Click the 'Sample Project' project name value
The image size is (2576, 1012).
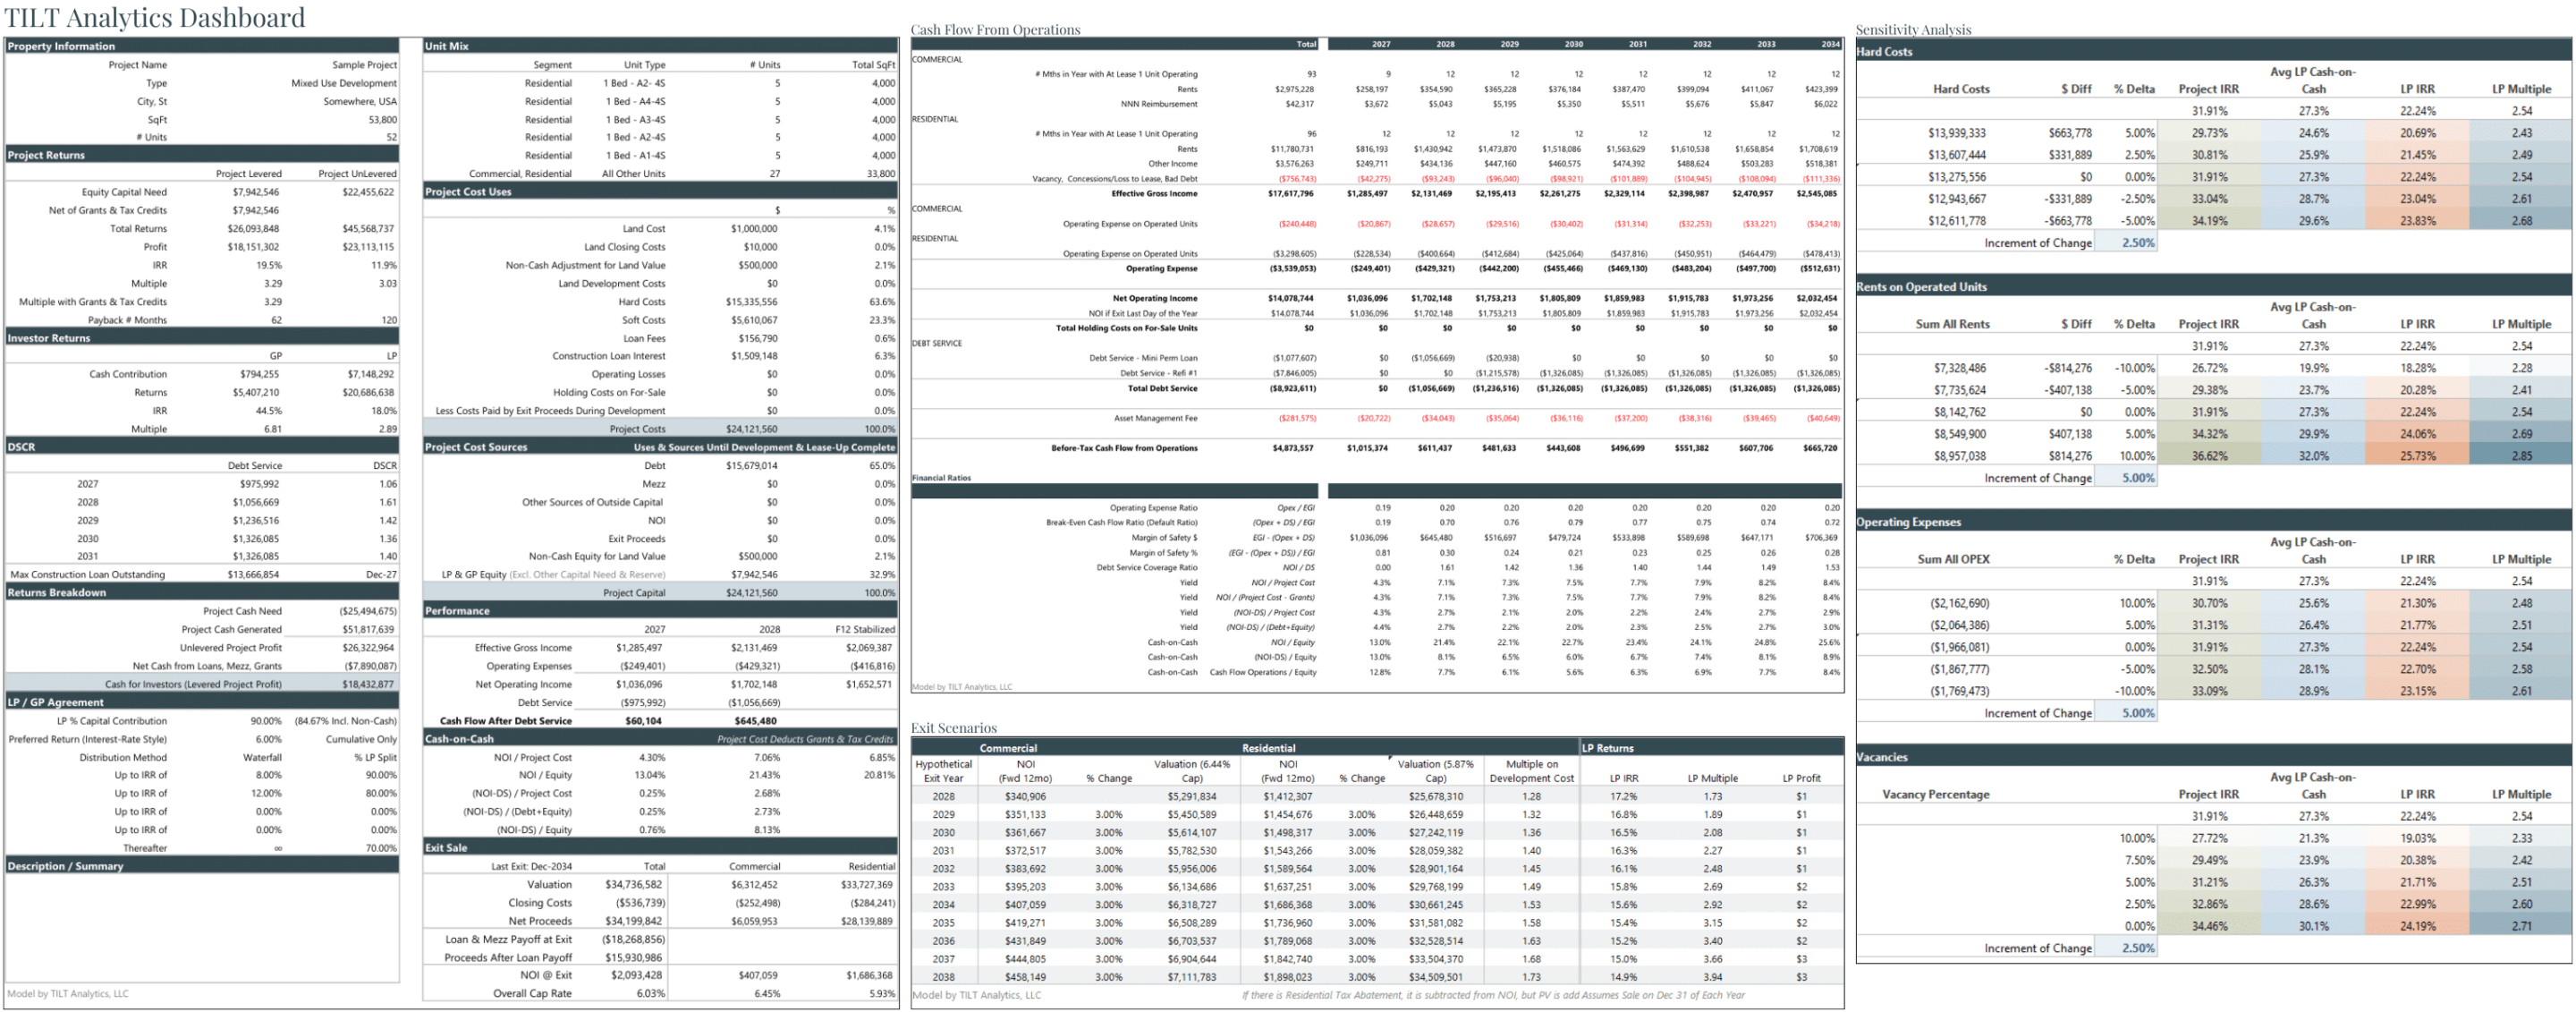364,65
